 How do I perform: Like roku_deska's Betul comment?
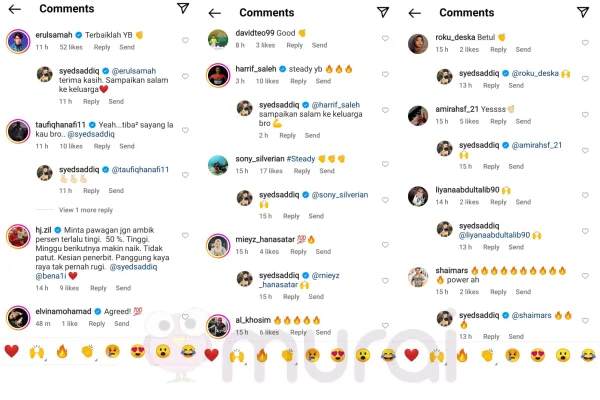point(585,42)
